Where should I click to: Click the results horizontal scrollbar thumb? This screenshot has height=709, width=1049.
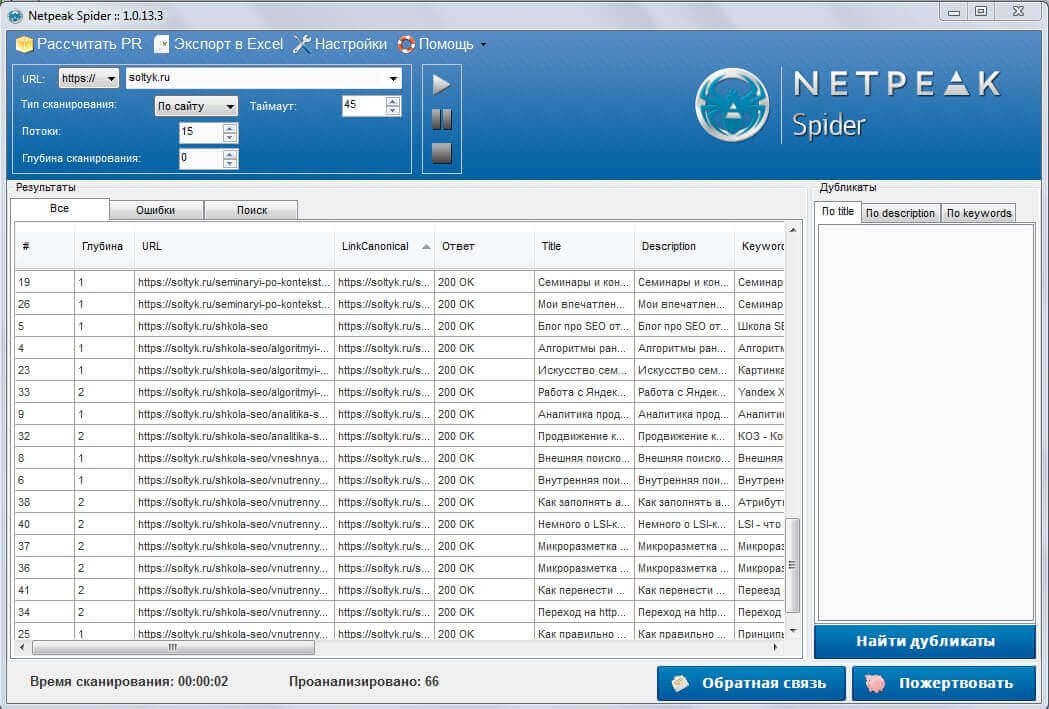(173, 647)
